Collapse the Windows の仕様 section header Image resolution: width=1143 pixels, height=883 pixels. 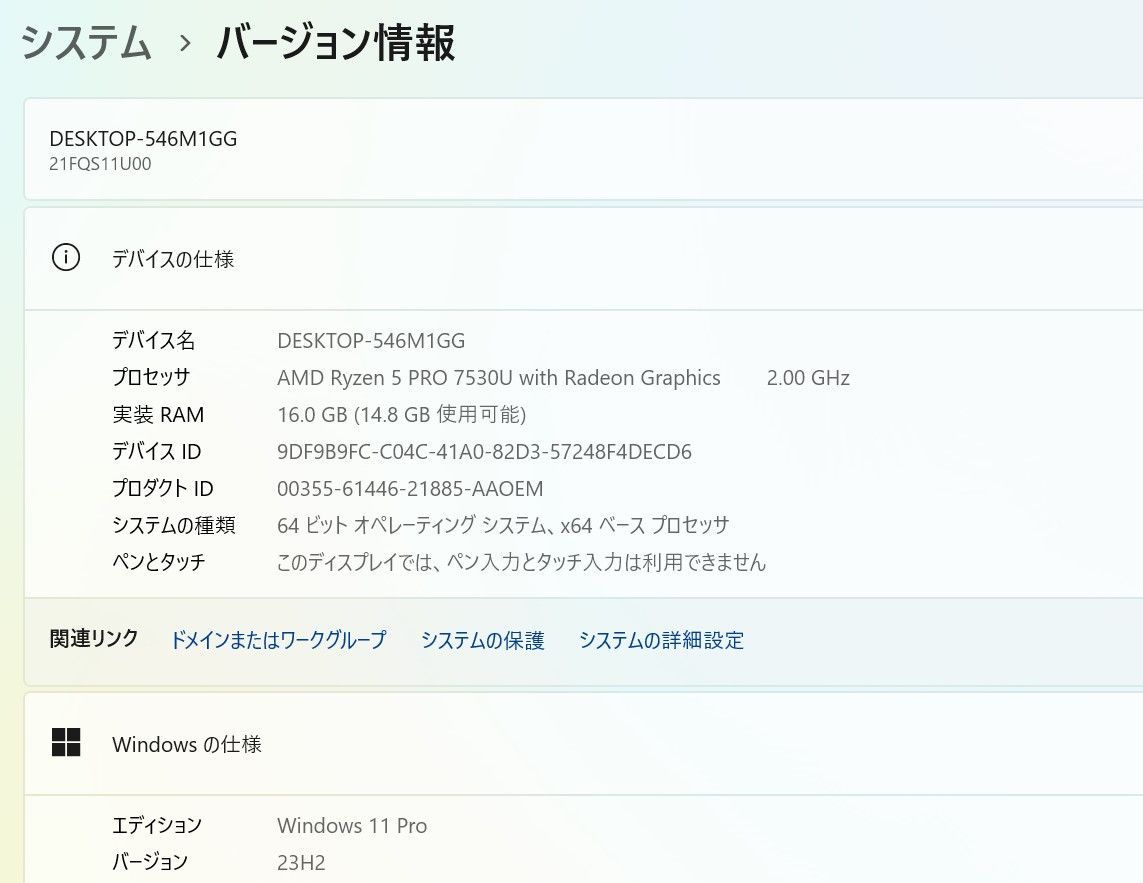point(583,744)
